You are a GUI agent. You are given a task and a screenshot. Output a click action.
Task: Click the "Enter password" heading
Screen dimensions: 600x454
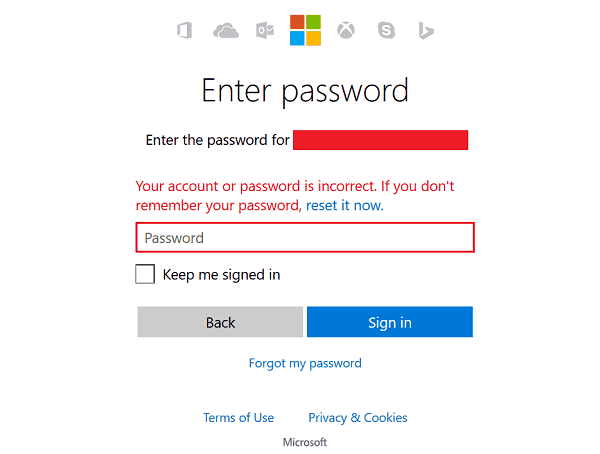(305, 91)
